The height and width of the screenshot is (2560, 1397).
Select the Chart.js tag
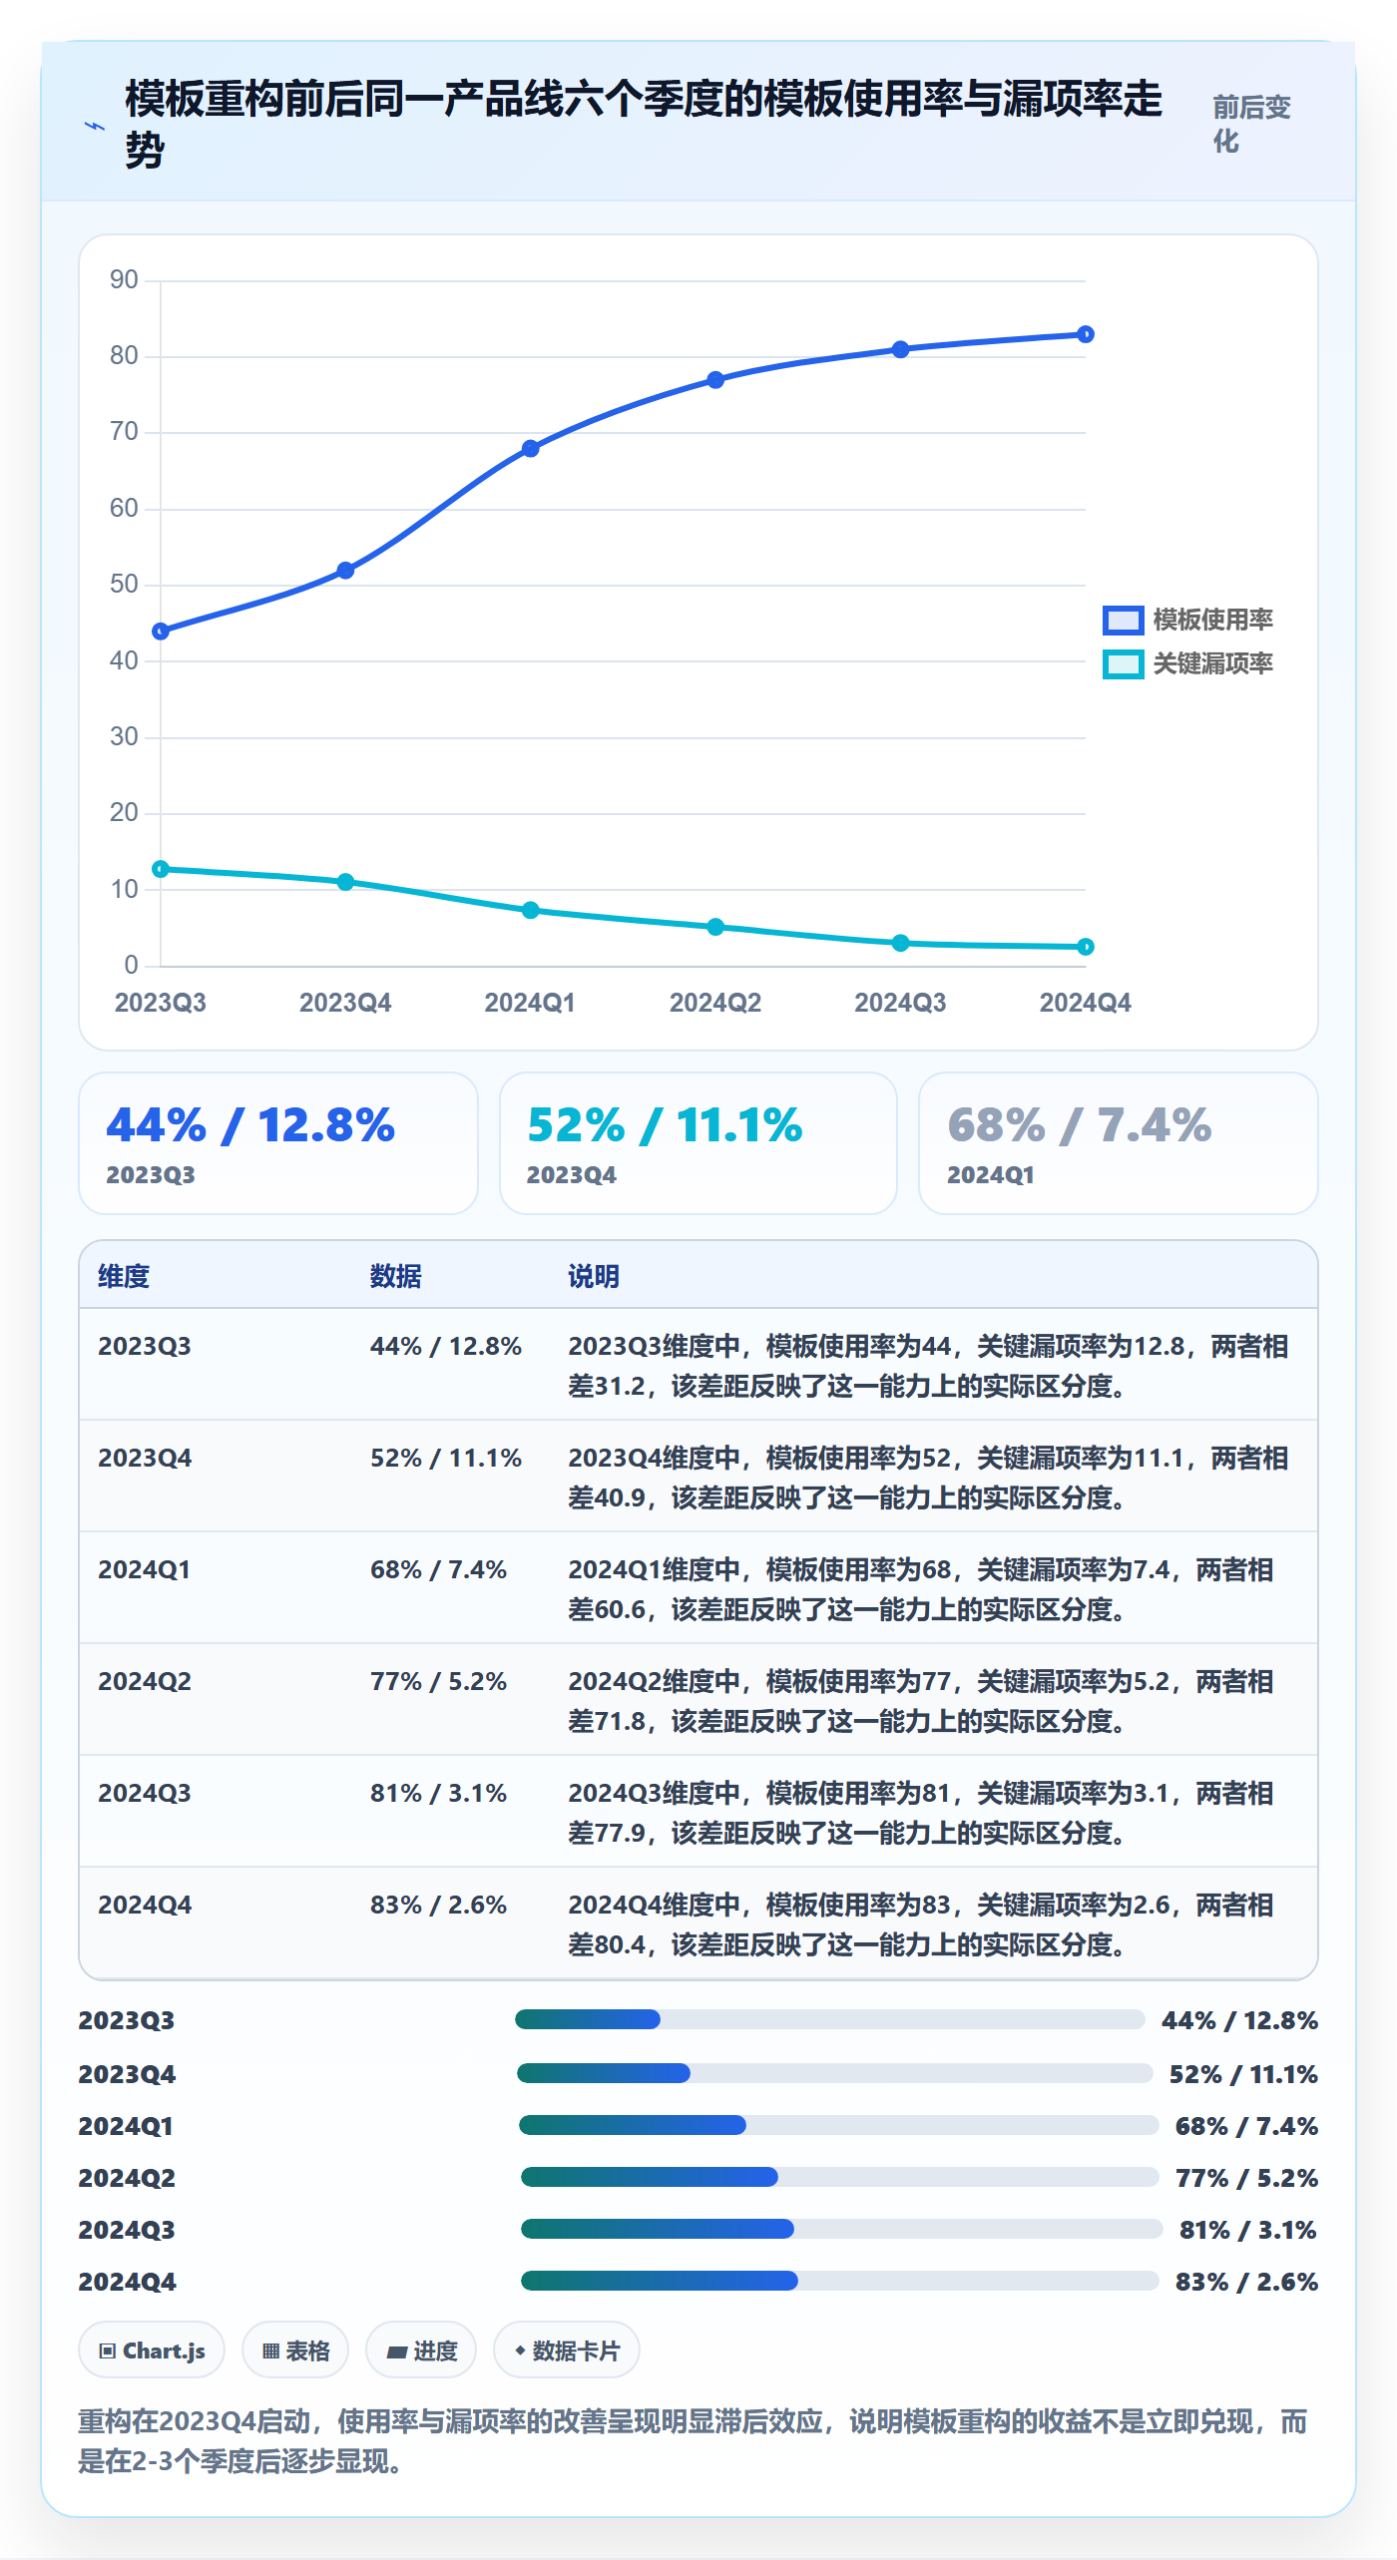click(x=152, y=2350)
